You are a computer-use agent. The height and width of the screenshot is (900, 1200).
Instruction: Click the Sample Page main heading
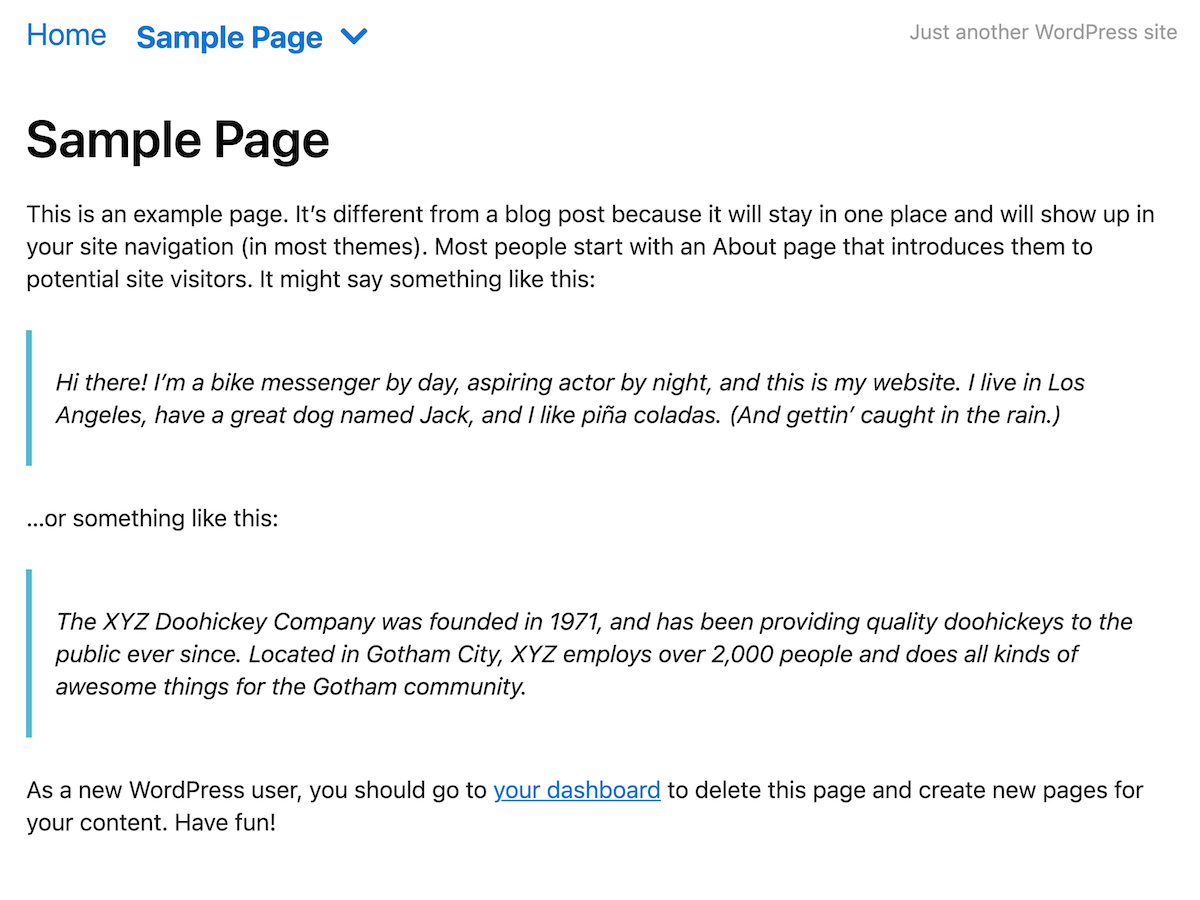pyautogui.click(x=178, y=140)
